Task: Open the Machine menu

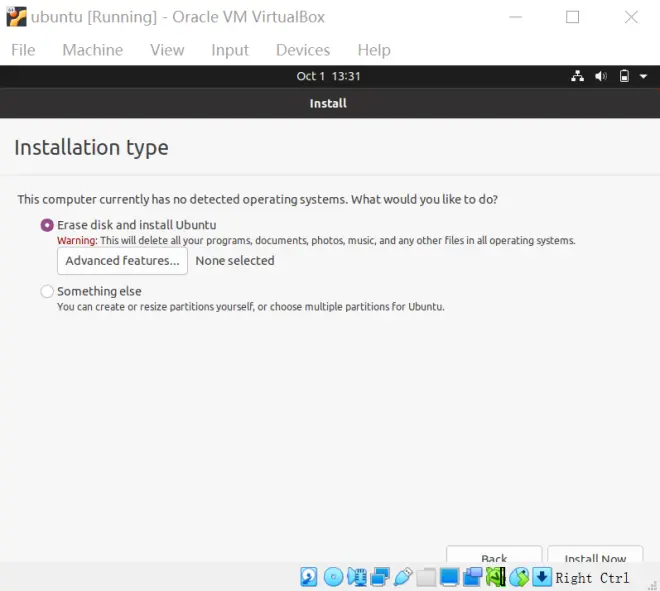Action: click(x=93, y=50)
